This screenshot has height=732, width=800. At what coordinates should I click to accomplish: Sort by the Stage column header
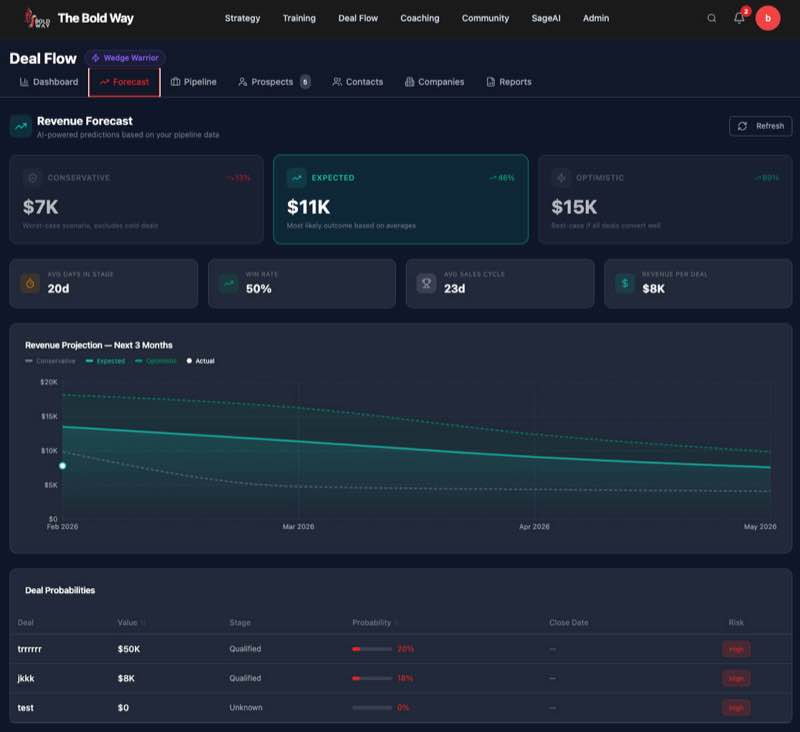(240, 622)
